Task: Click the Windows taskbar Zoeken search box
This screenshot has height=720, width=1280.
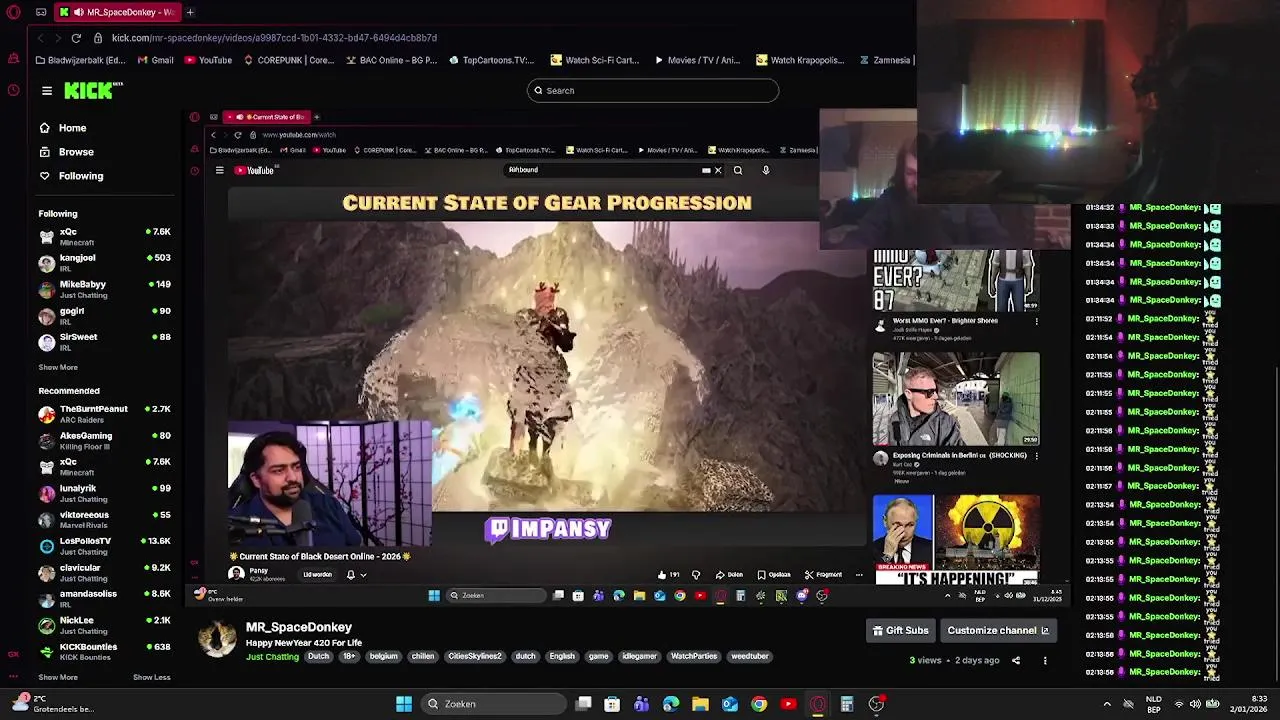Action: click(x=494, y=704)
